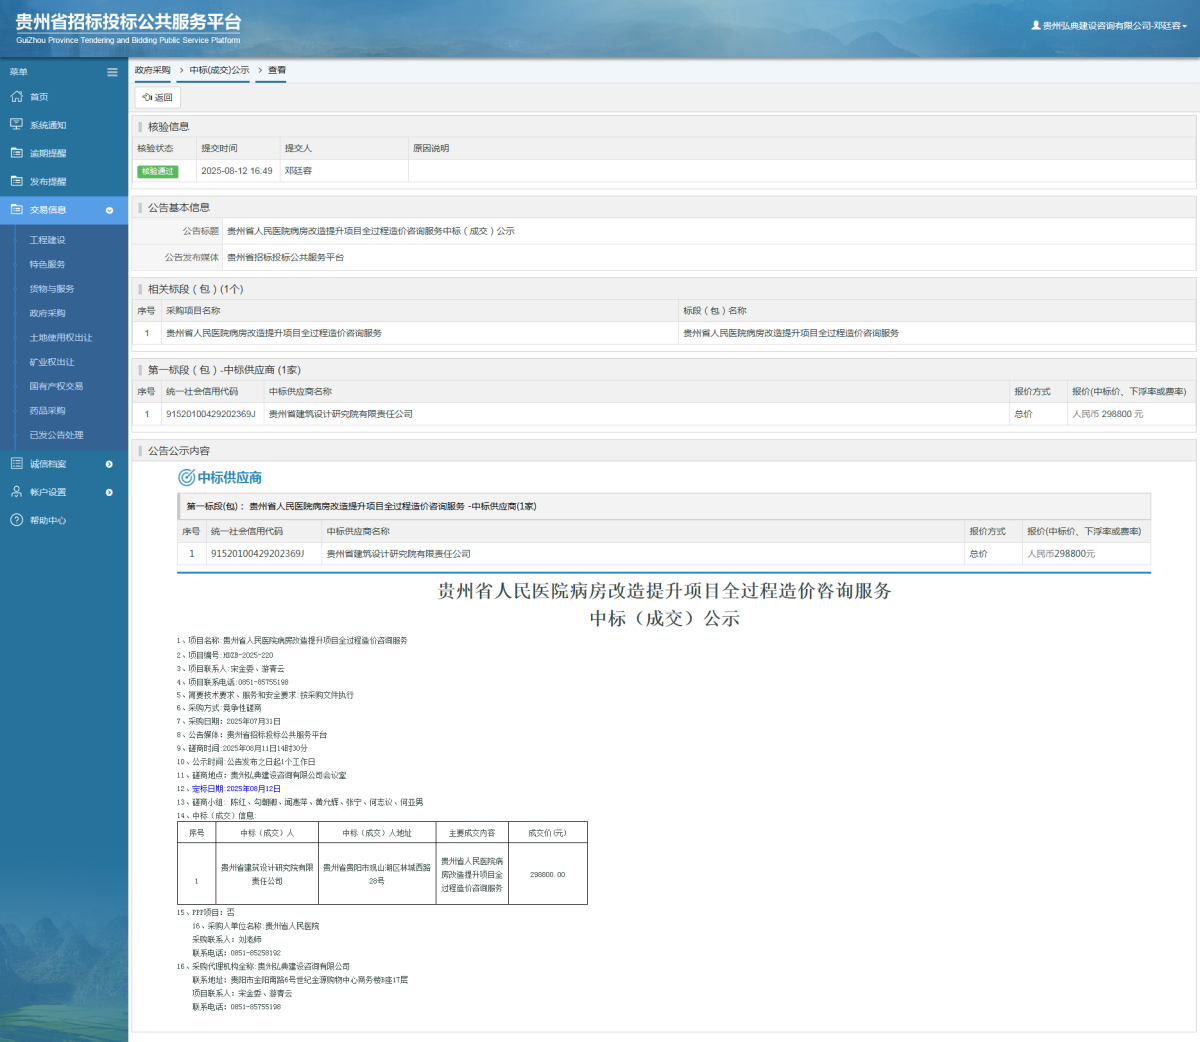Click 政府采购 breadcrumb link

tap(153, 70)
